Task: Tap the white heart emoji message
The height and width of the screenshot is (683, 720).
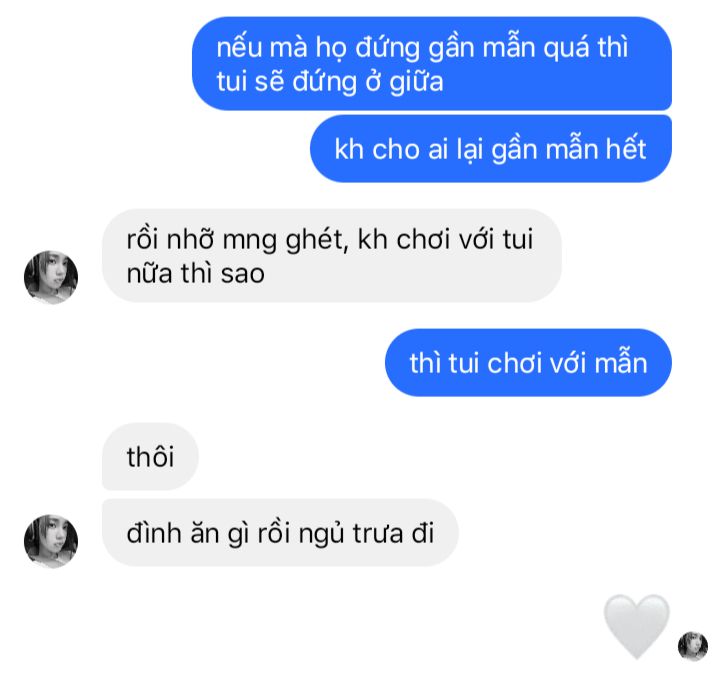Action: (636, 626)
